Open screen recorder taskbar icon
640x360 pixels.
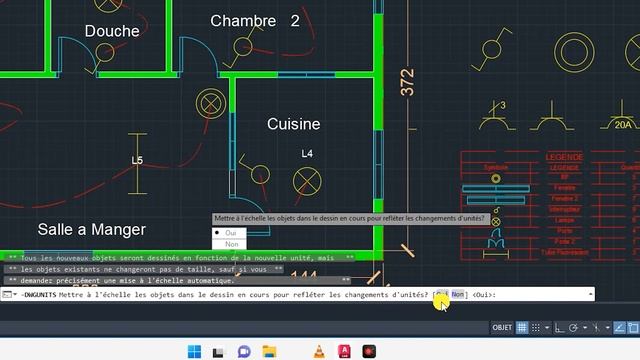tap(369, 351)
